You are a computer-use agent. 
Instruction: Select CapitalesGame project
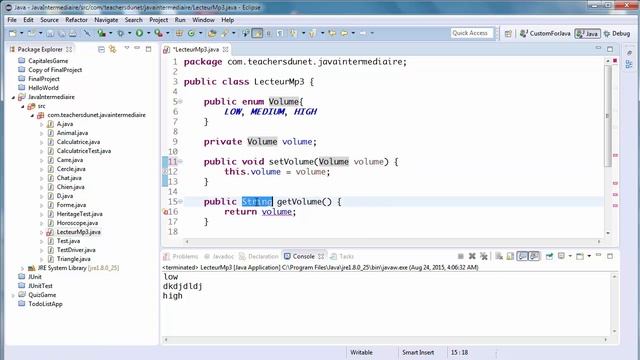pyautogui.click(x=48, y=61)
